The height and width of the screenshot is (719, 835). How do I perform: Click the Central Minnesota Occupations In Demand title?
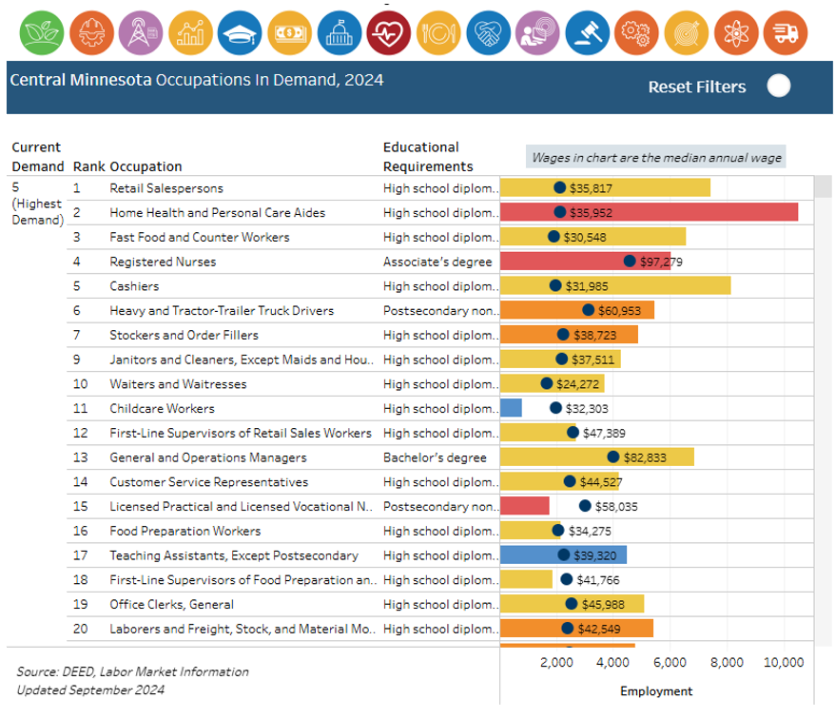[197, 80]
